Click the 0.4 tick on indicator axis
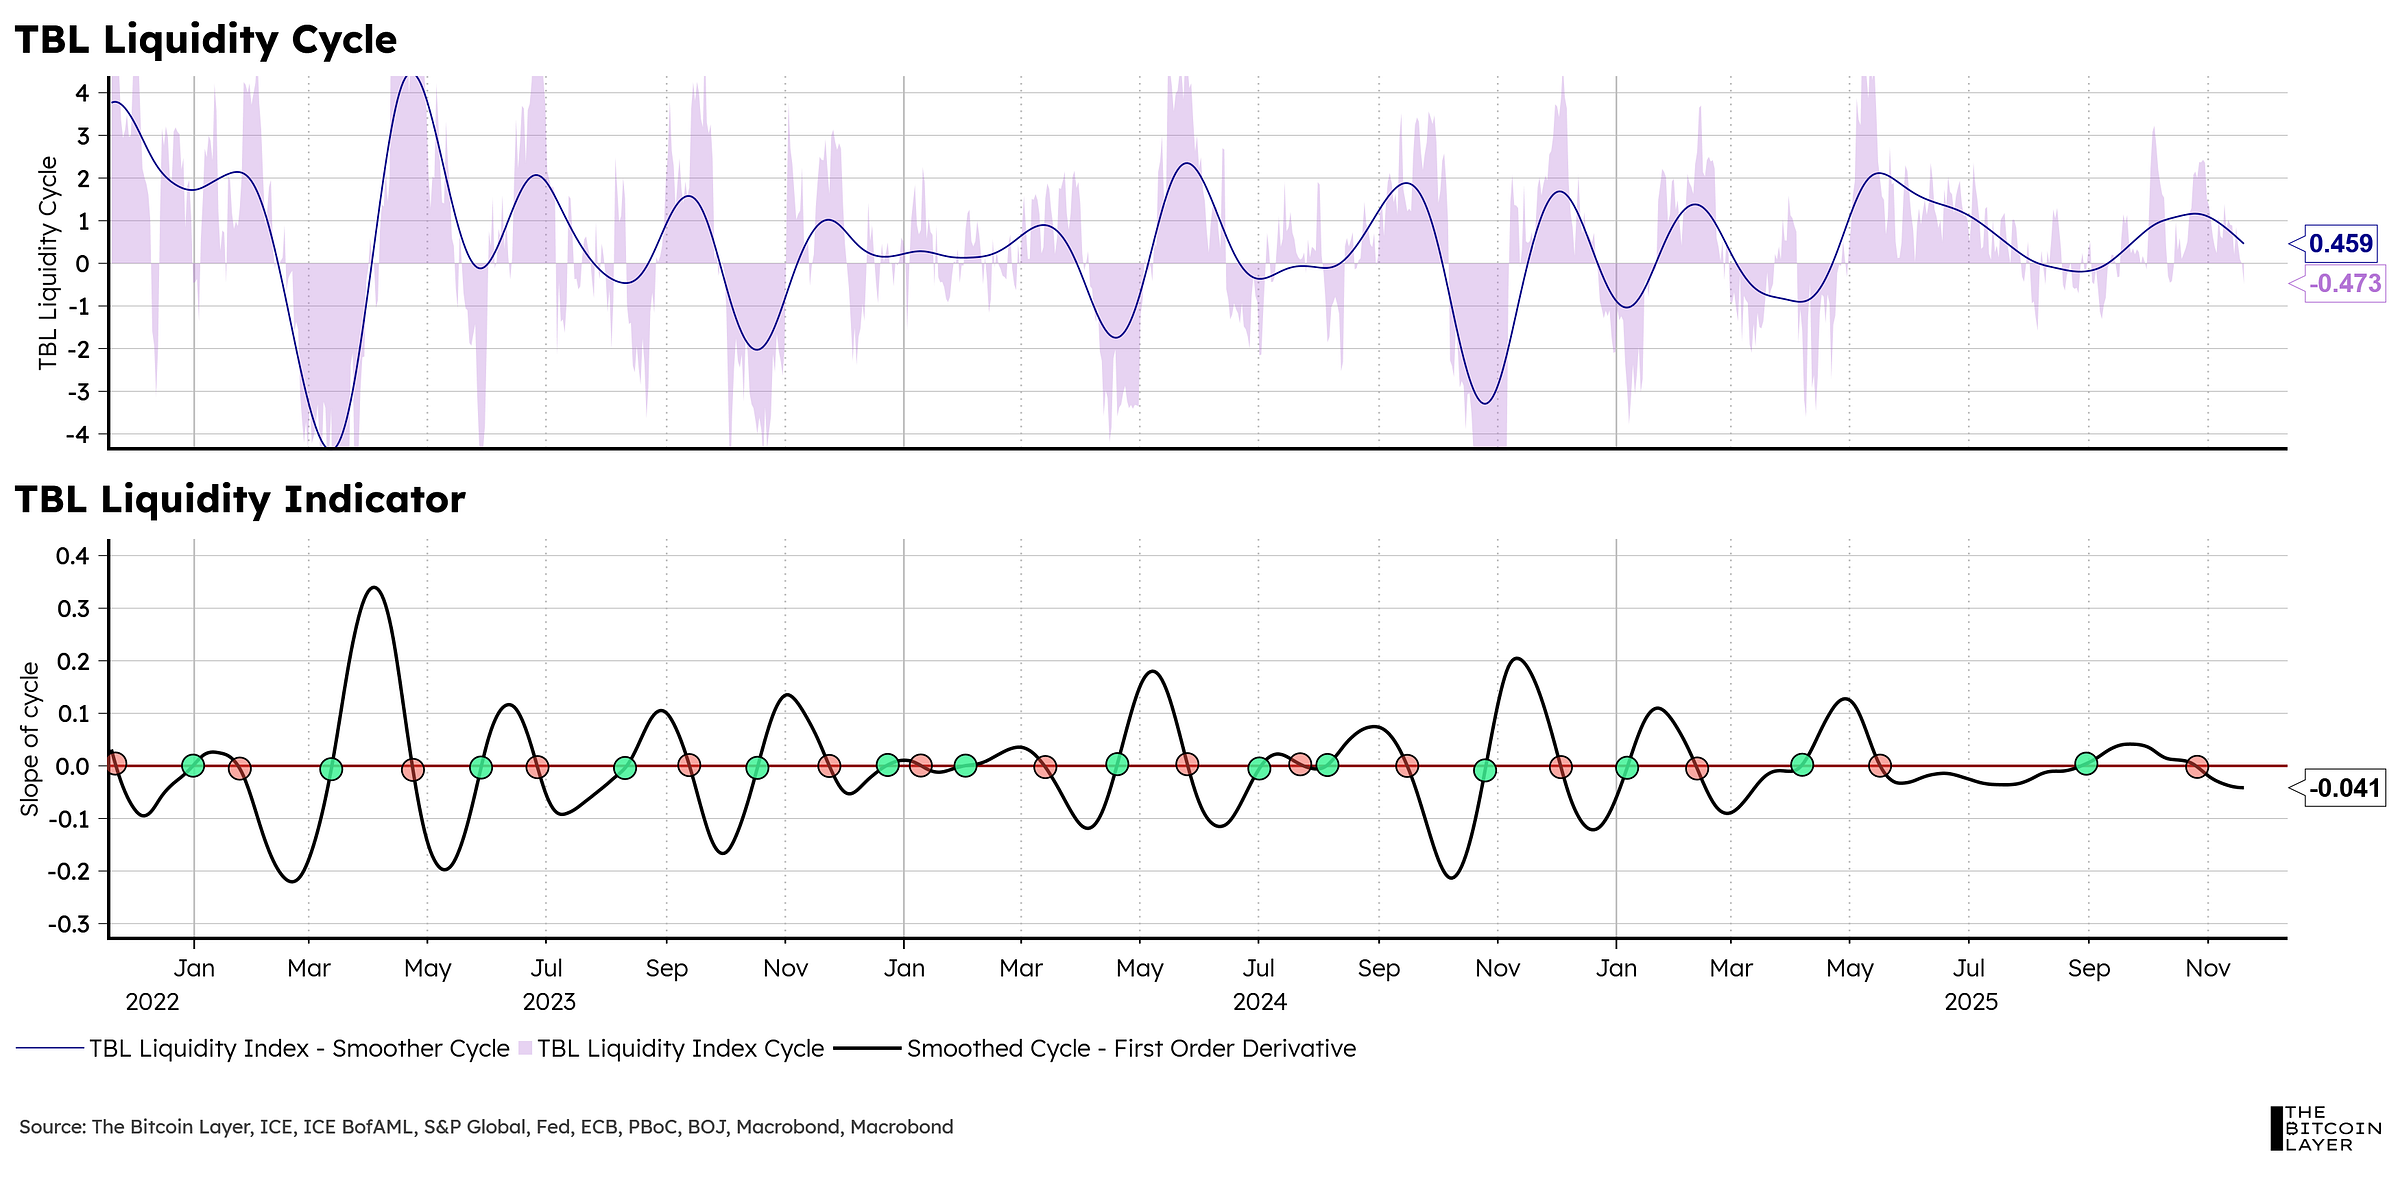The height and width of the screenshot is (1200, 2400). (x=72, y=556)
